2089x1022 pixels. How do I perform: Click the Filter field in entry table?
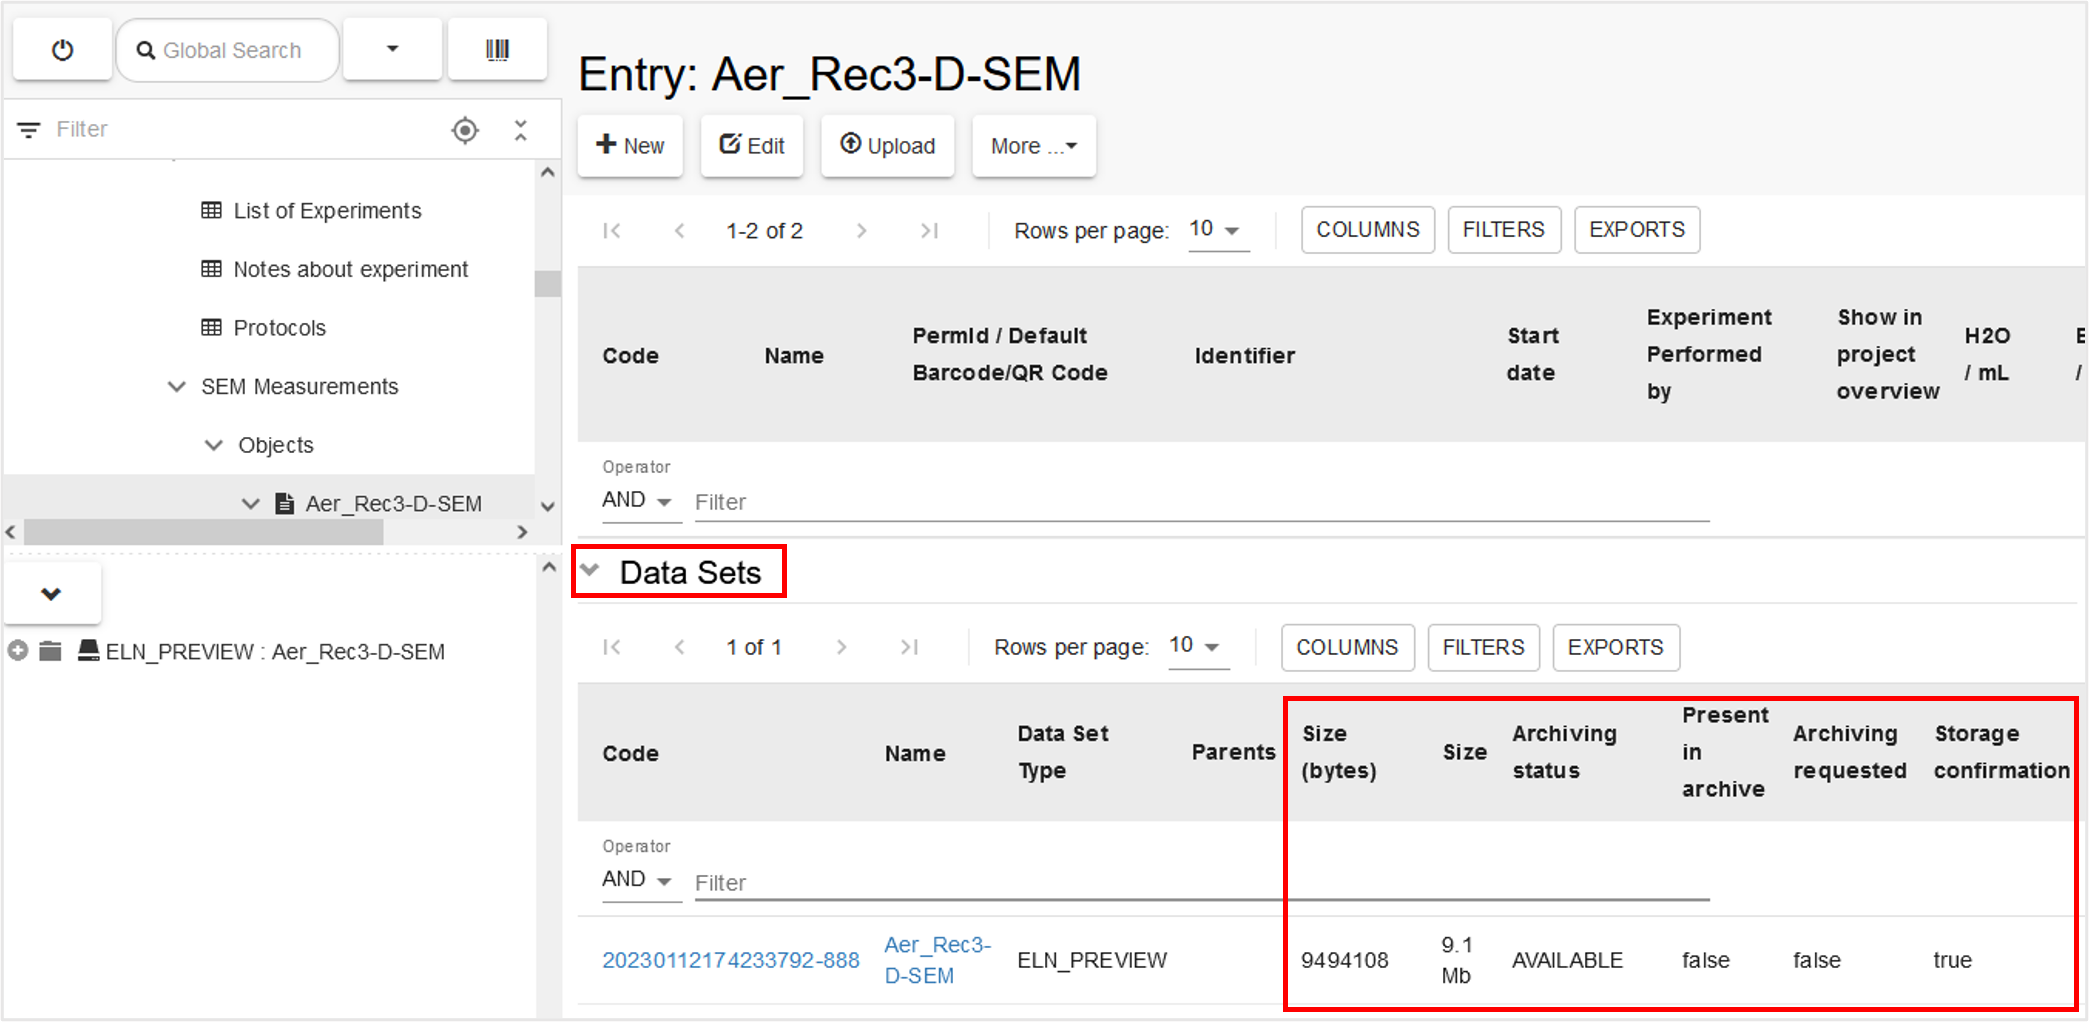[x=1202, y=502]
